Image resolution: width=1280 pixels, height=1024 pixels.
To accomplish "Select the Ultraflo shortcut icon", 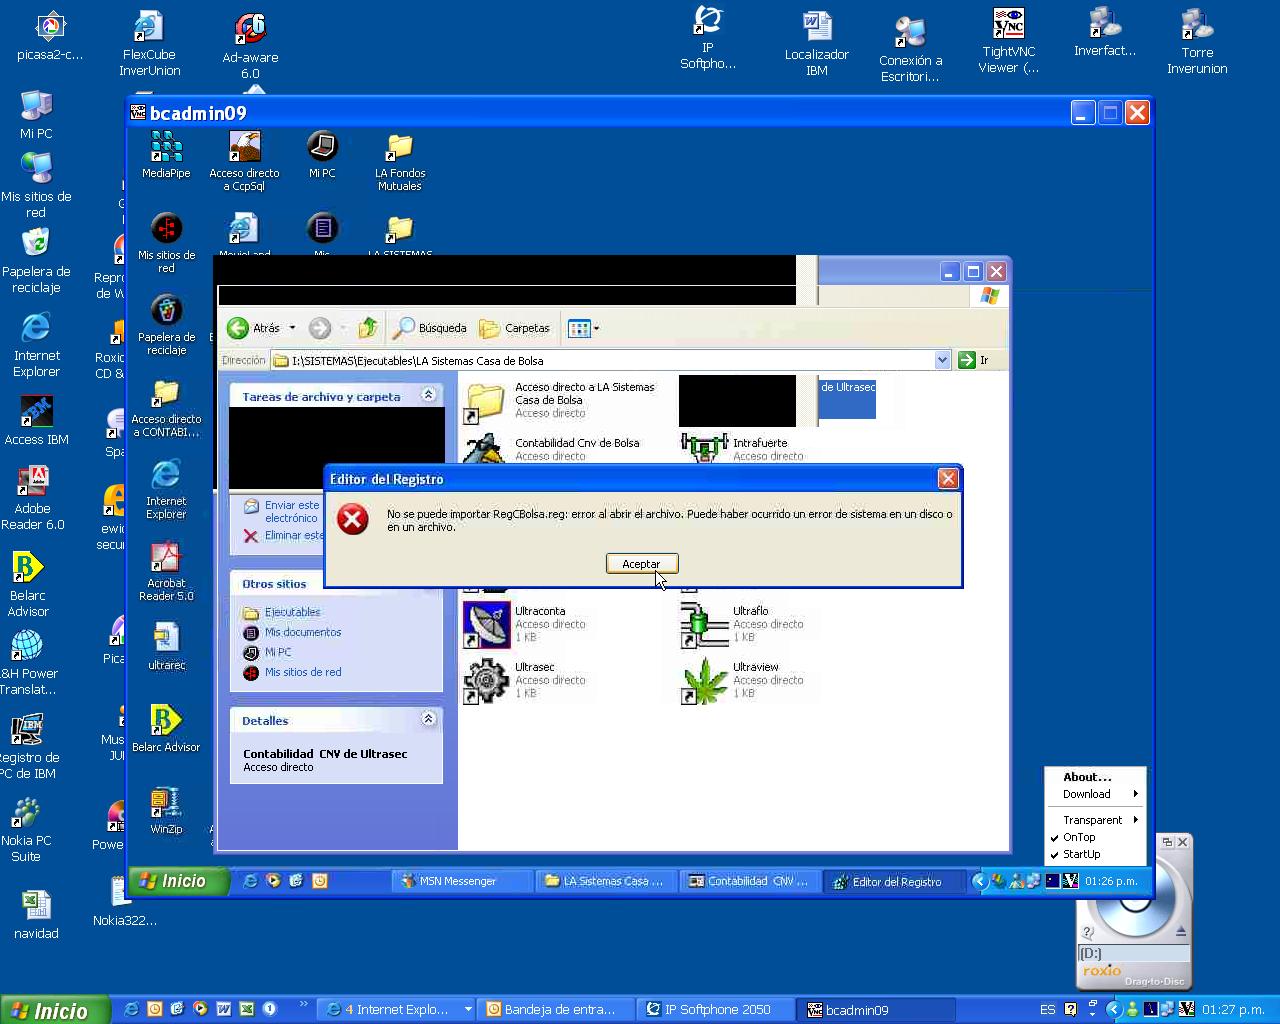I will tap(705, 625).
